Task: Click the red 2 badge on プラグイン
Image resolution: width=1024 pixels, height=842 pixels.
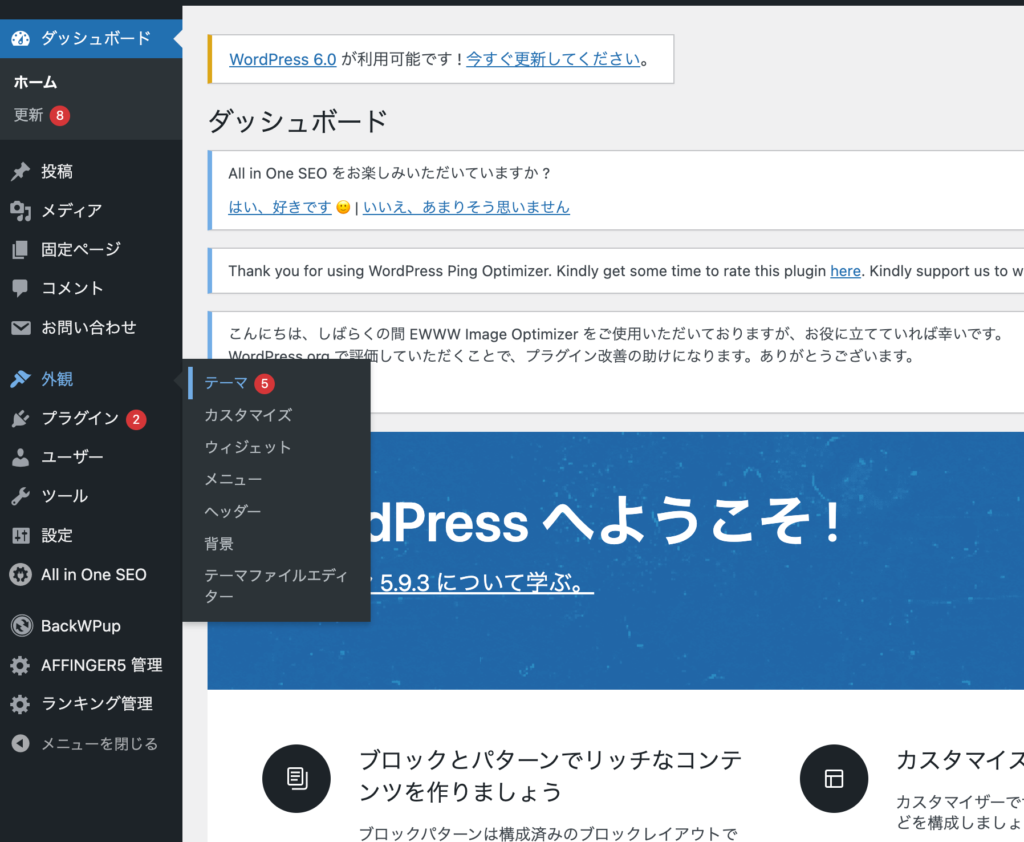Action: click(136, 419)
